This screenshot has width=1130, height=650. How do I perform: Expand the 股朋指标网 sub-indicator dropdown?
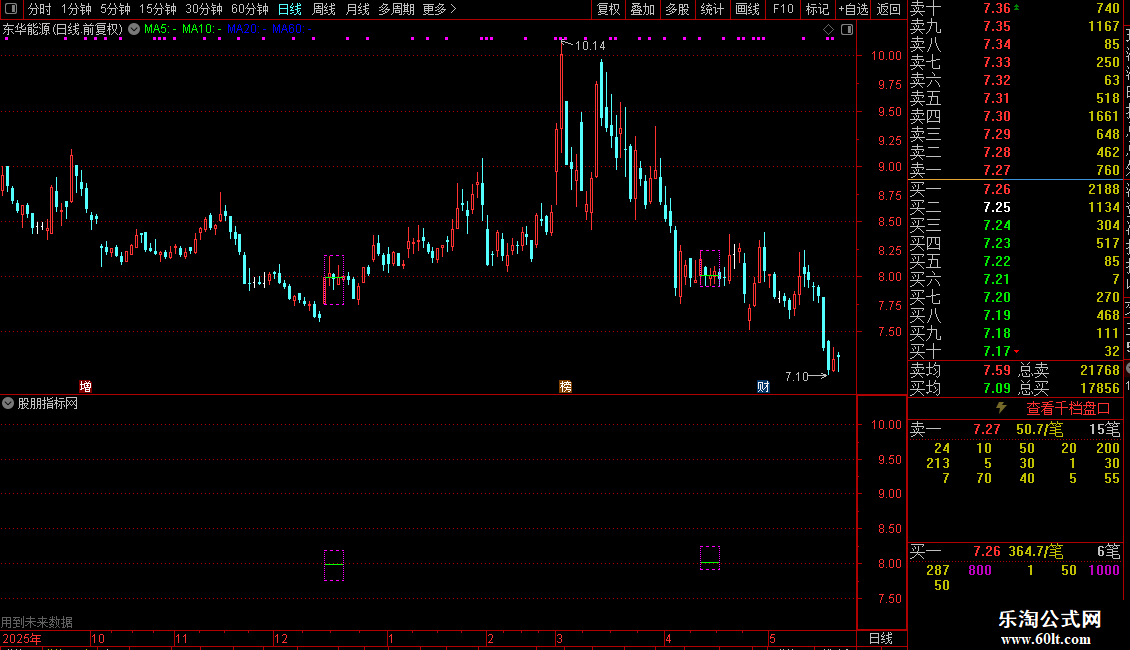(8, 404)
